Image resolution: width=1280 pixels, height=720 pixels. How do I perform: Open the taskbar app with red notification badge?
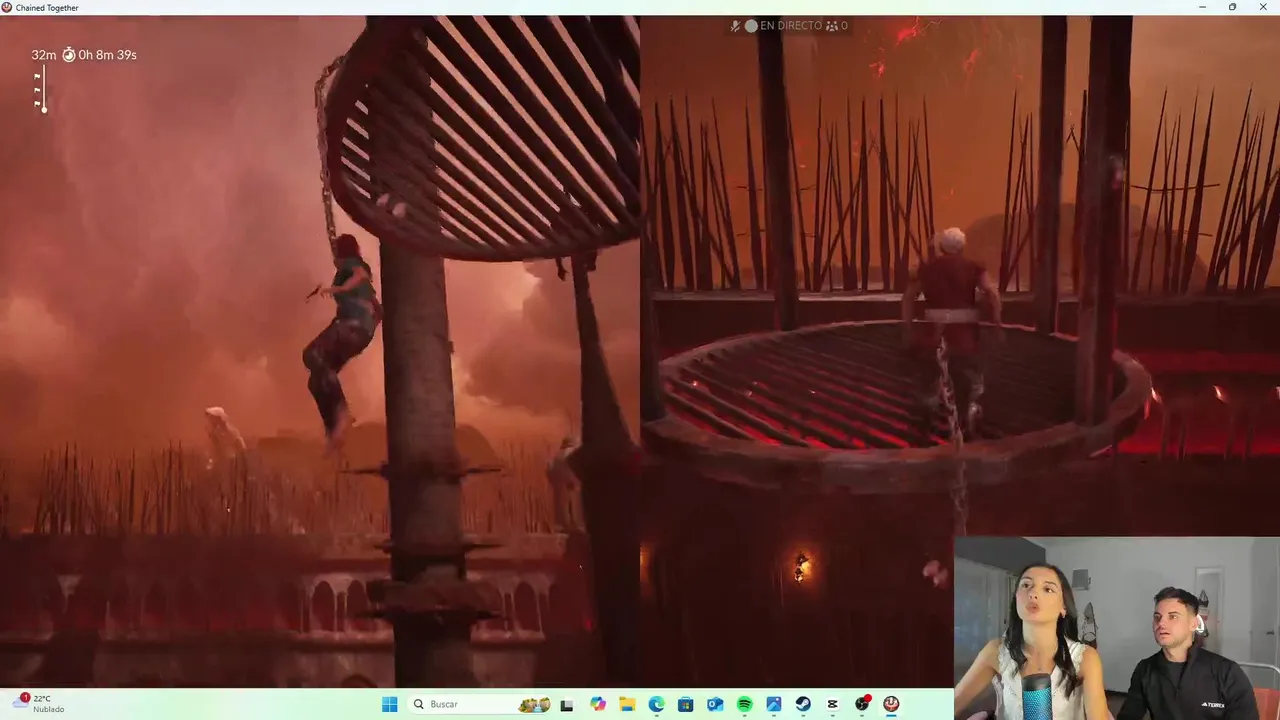pyautogui.click(x=862, y=704)
